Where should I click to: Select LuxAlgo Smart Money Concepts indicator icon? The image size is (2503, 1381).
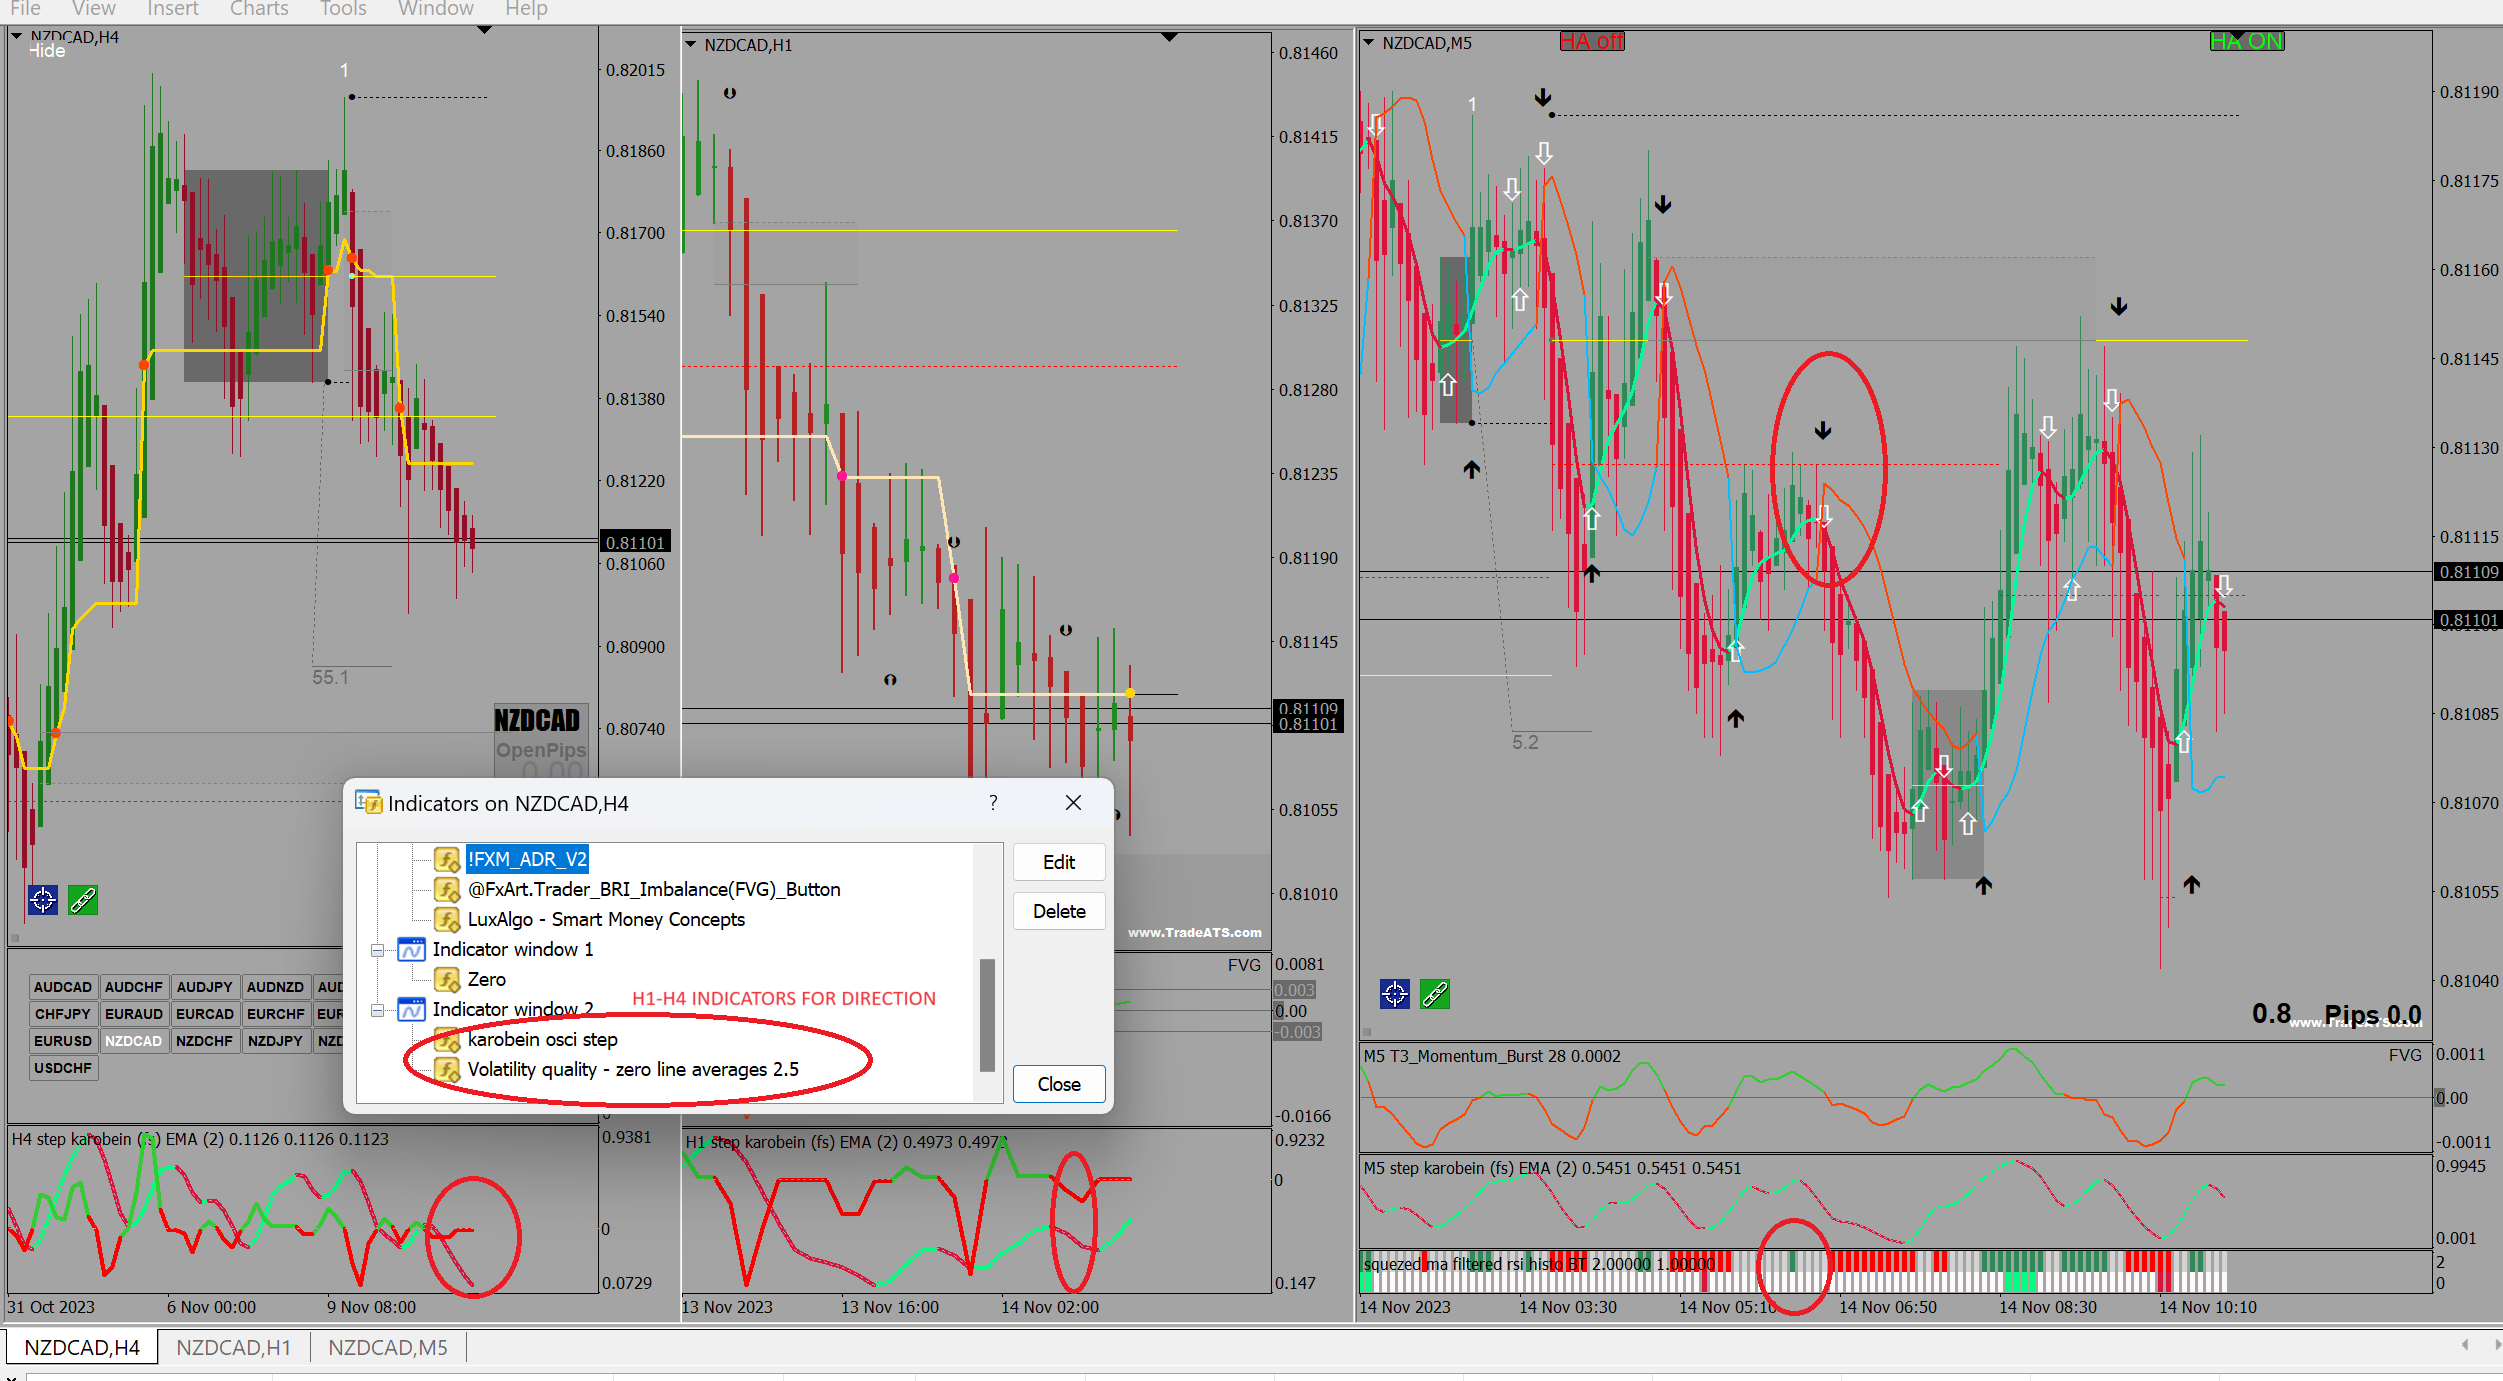click(446, 919)
